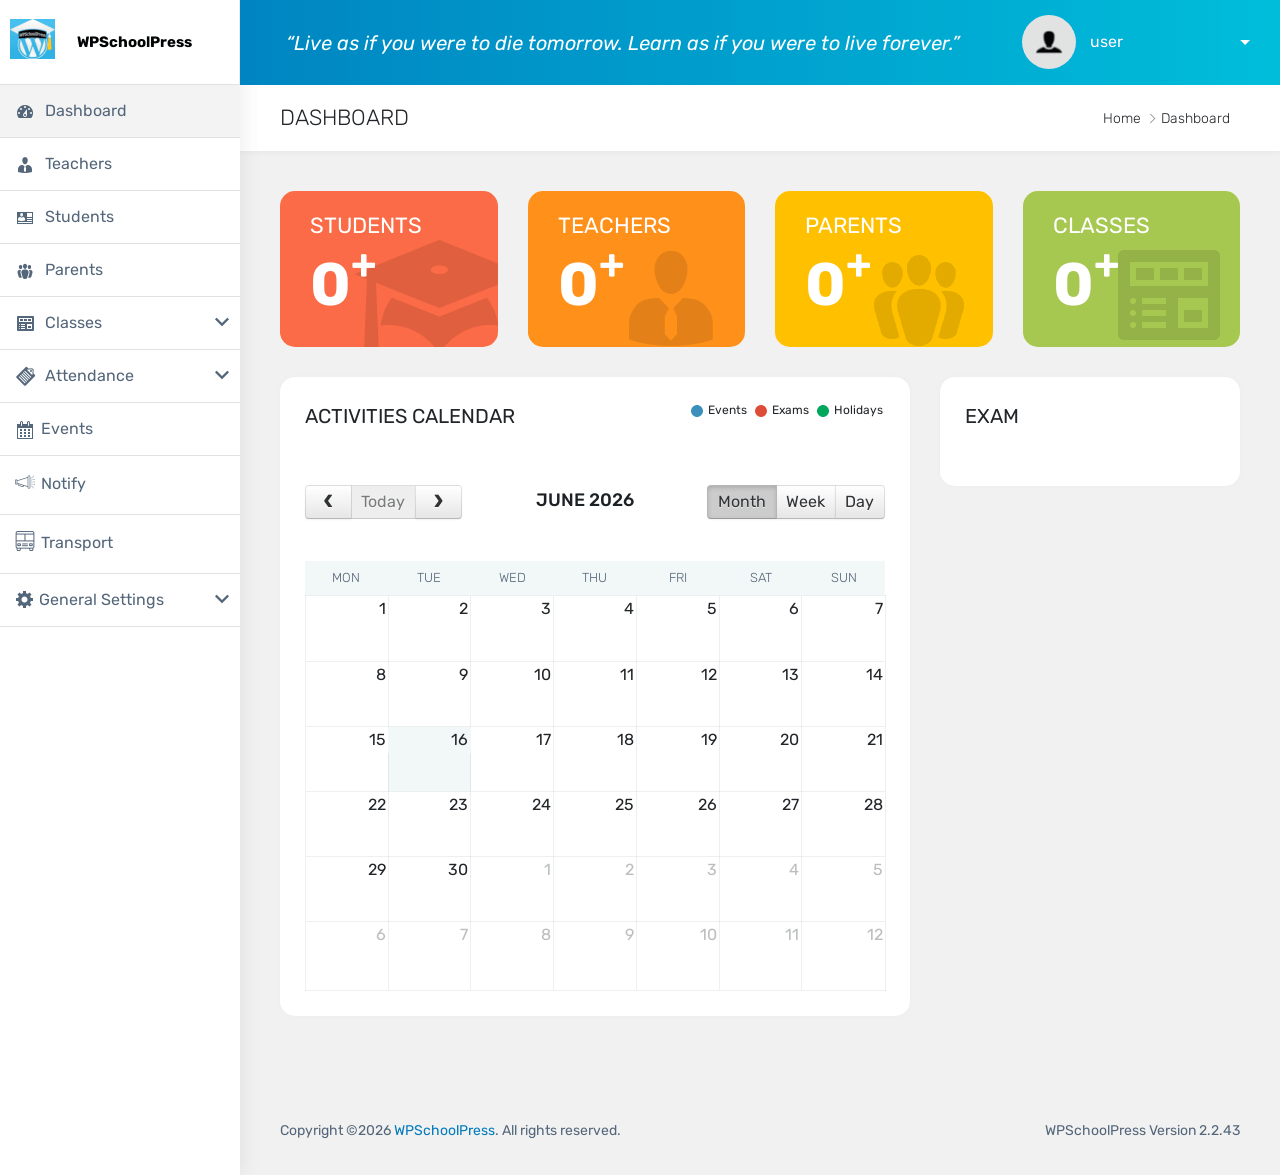
Task: Click the WPSchoolPress logo icon
Action: tap(32, 40)
